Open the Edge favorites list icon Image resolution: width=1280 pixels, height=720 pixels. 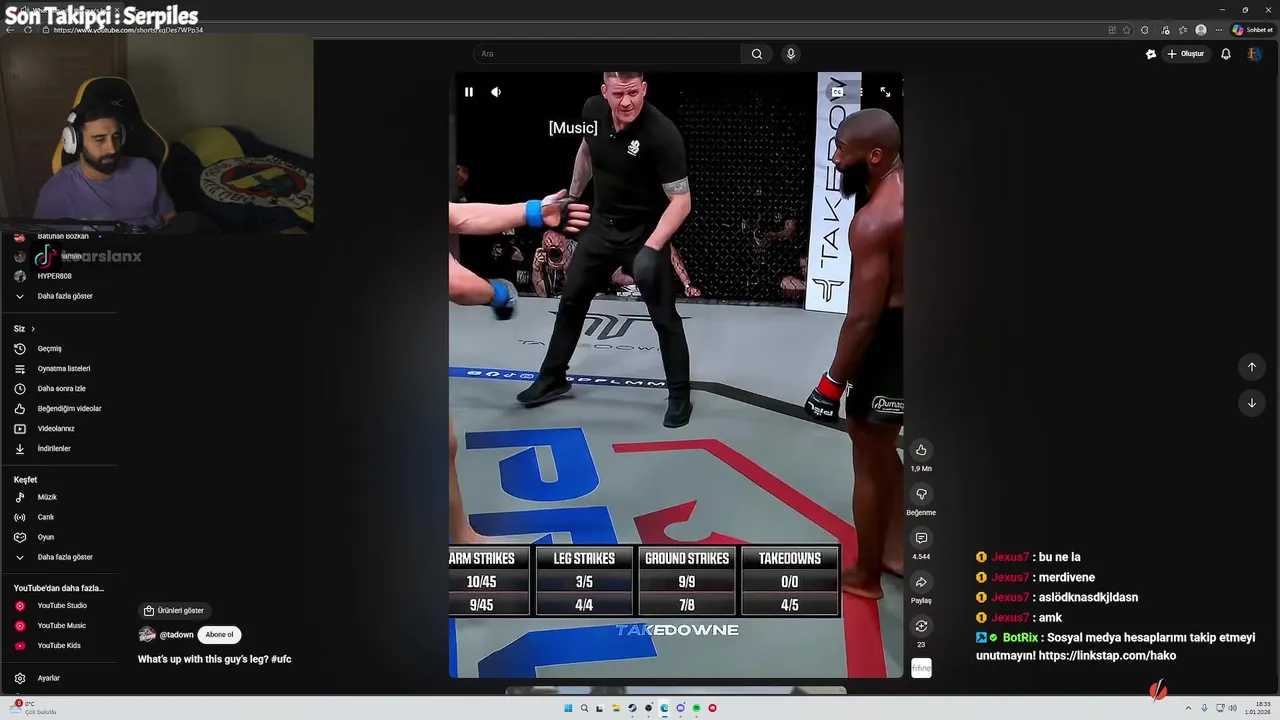point(1183,30)
